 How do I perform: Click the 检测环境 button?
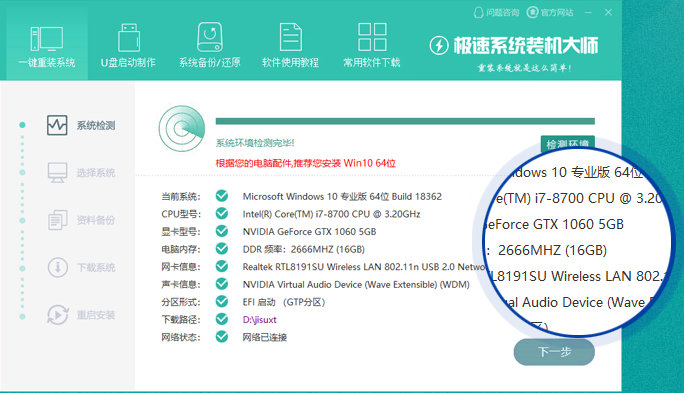click(568, 144)
